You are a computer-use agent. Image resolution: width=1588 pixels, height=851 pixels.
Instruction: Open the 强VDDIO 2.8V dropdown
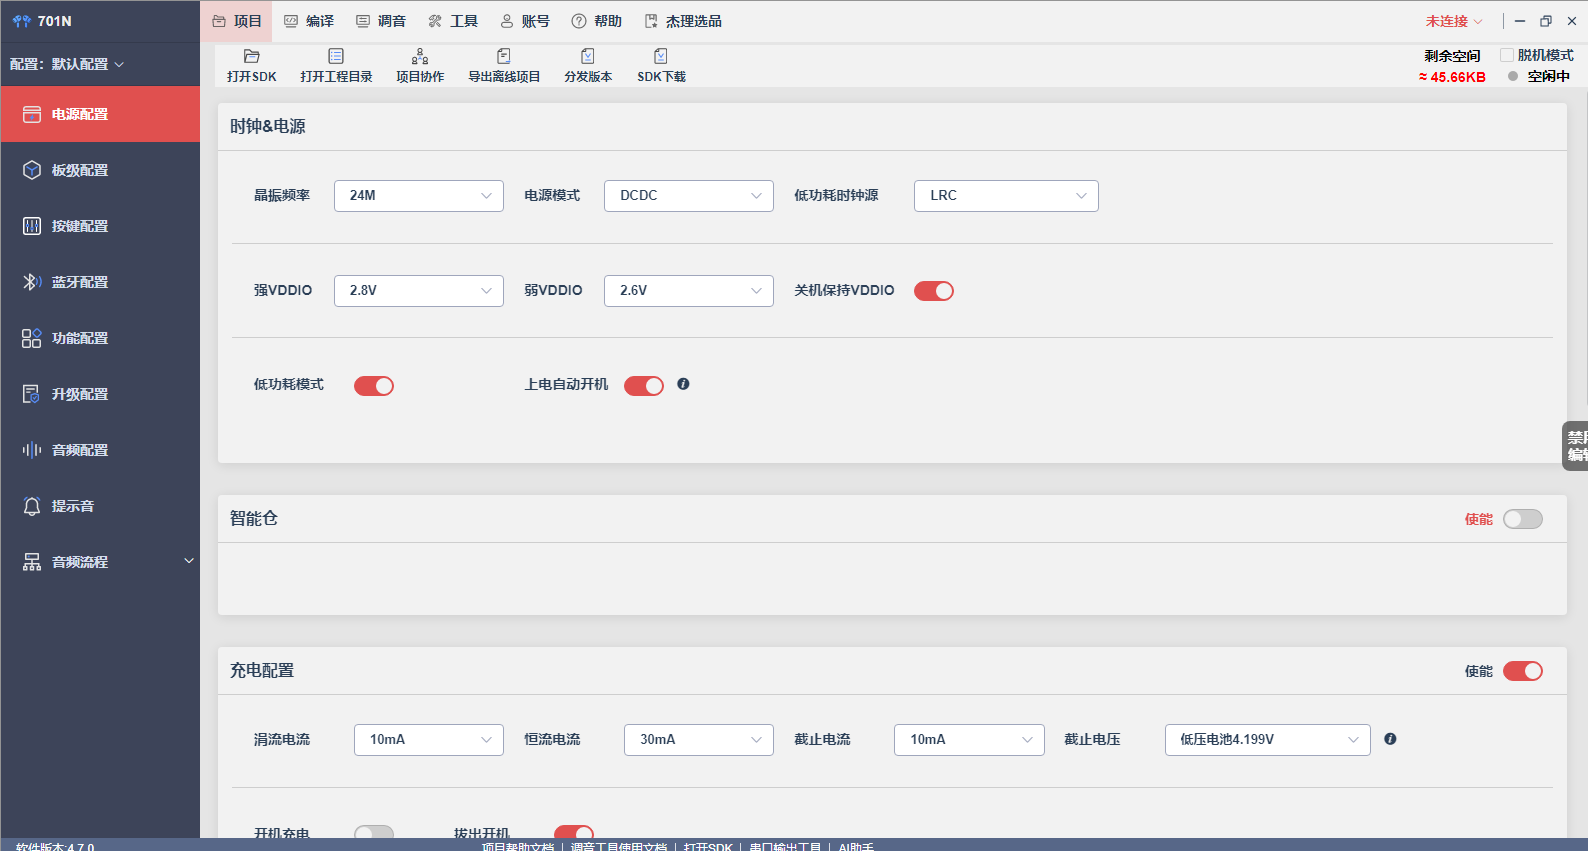point(419,291)
